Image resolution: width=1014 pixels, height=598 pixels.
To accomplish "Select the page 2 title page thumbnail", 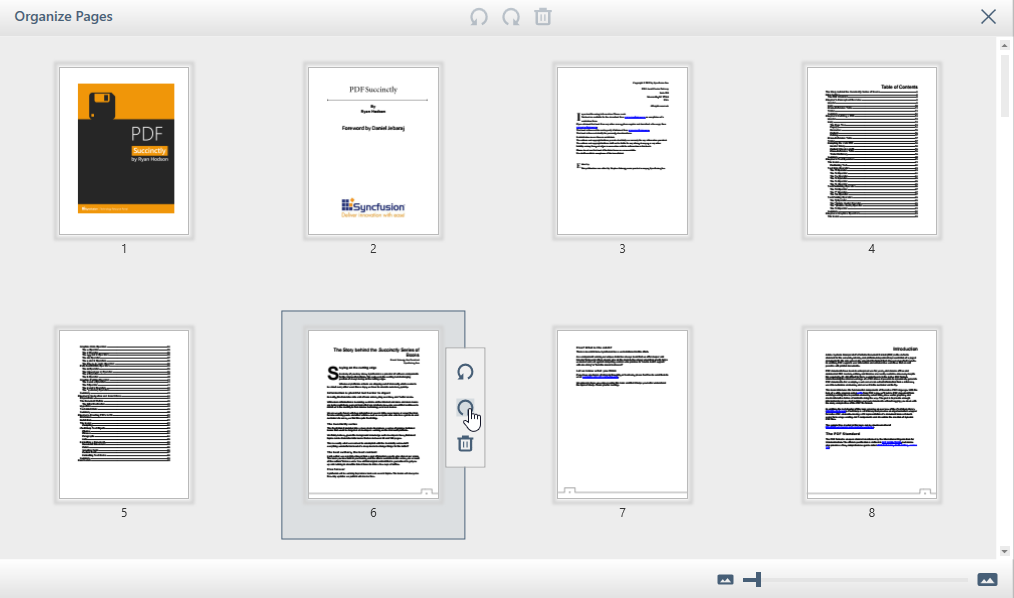I will click(x=373, y=151).
